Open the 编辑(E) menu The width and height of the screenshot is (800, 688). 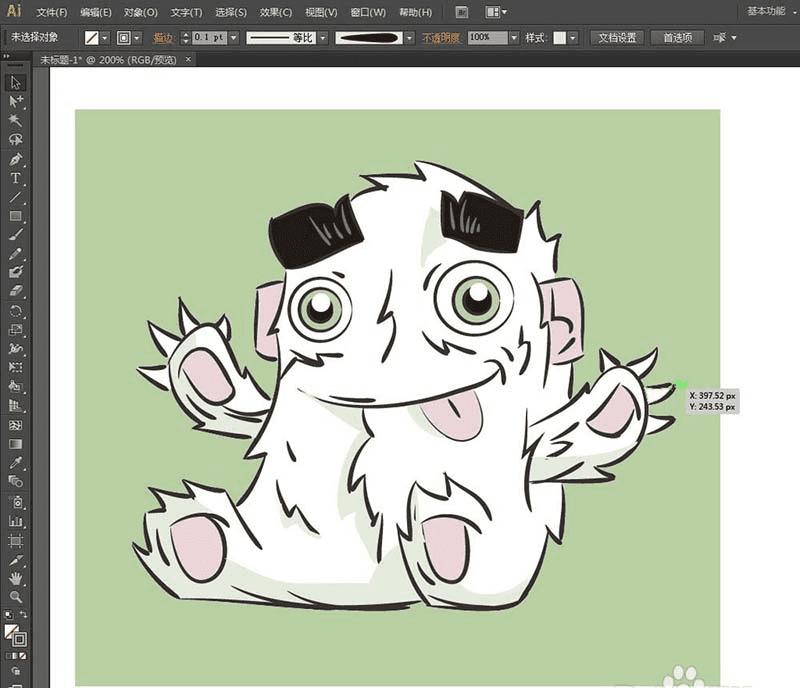click(95, 12)
